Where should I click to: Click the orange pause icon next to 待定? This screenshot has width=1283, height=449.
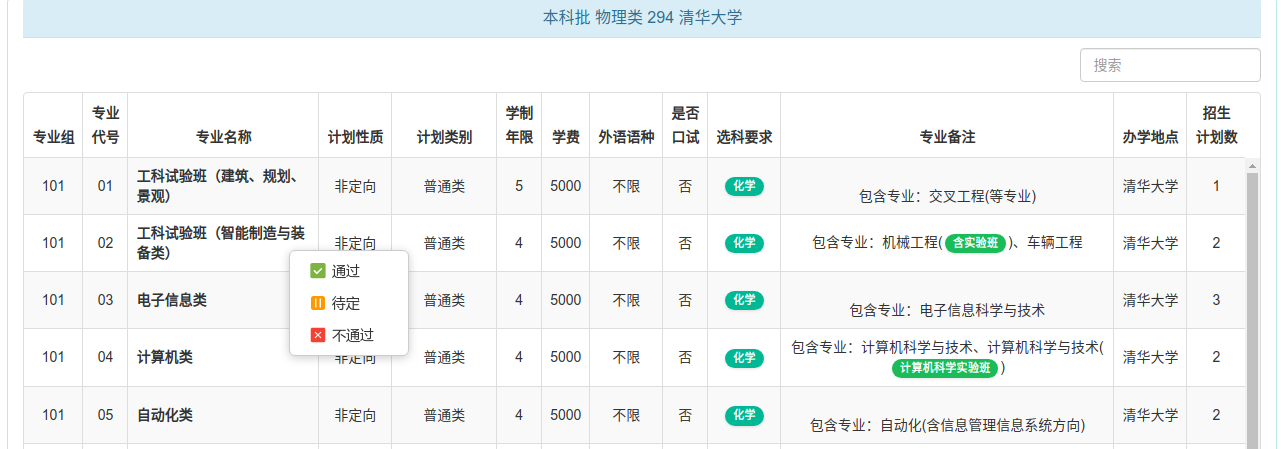318,303
